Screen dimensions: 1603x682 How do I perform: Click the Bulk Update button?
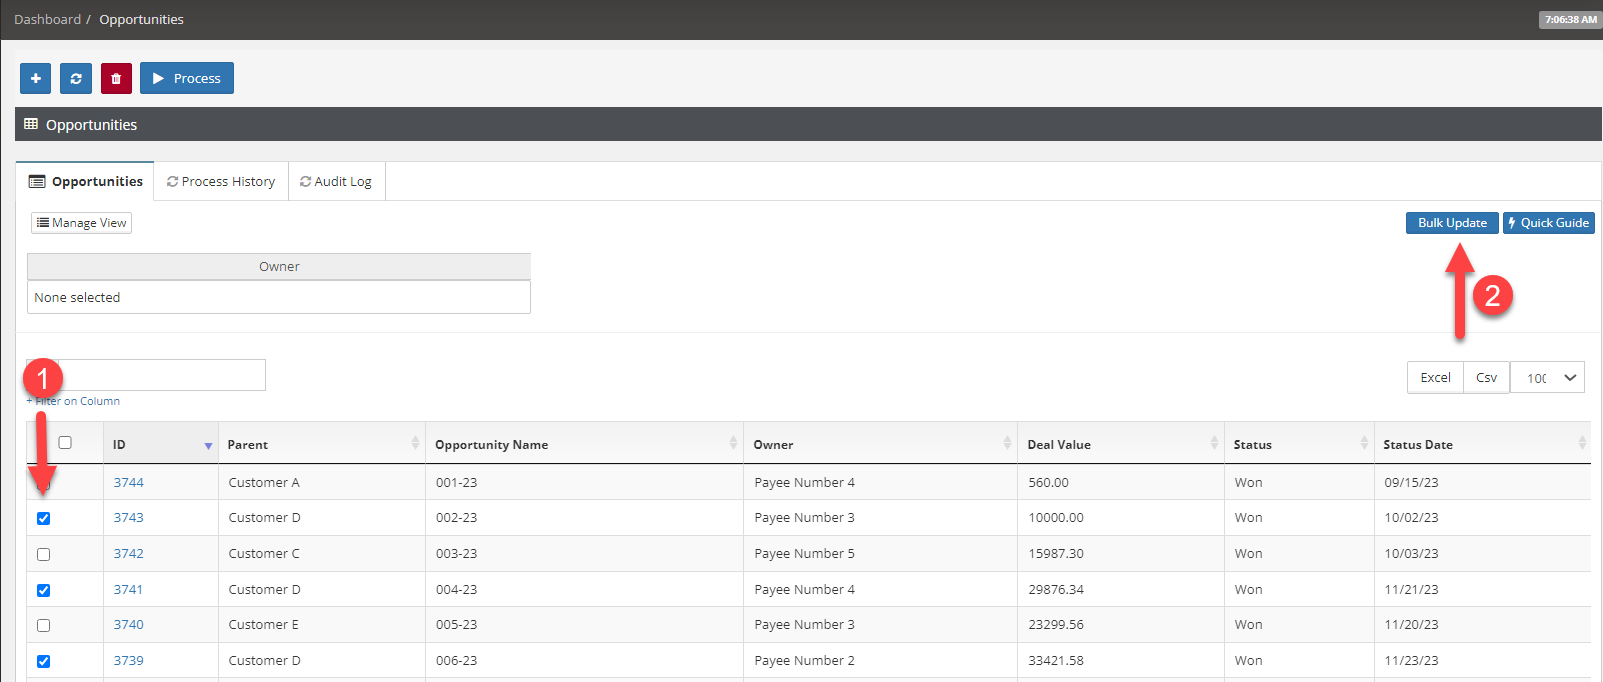click(1451, 223)
